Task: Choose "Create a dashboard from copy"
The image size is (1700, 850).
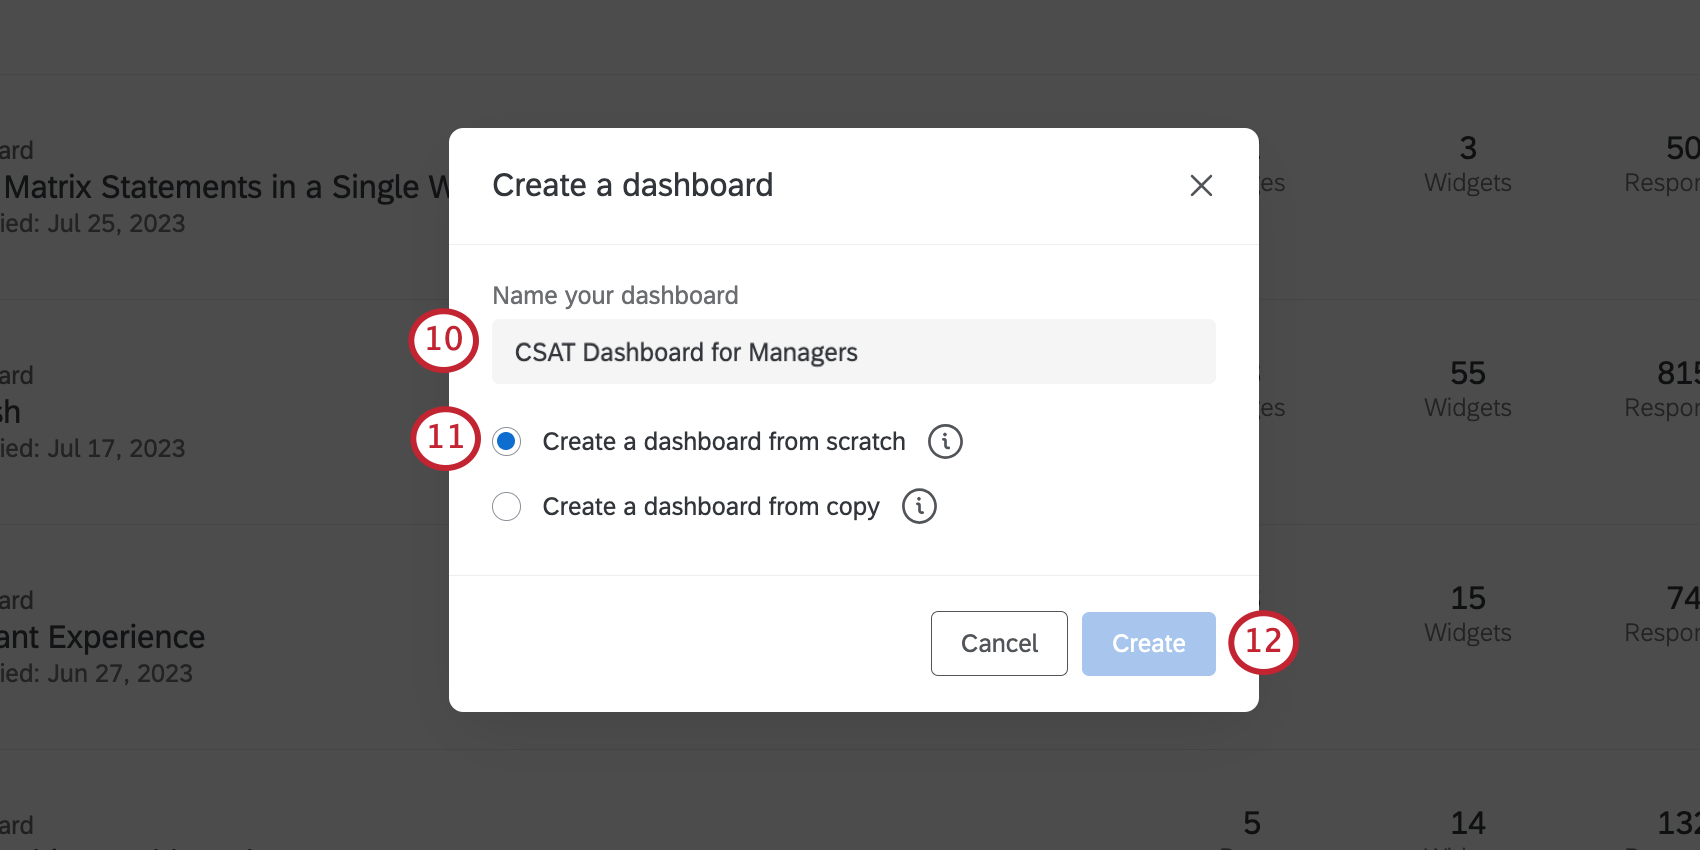Action: (x=507, y=506)
